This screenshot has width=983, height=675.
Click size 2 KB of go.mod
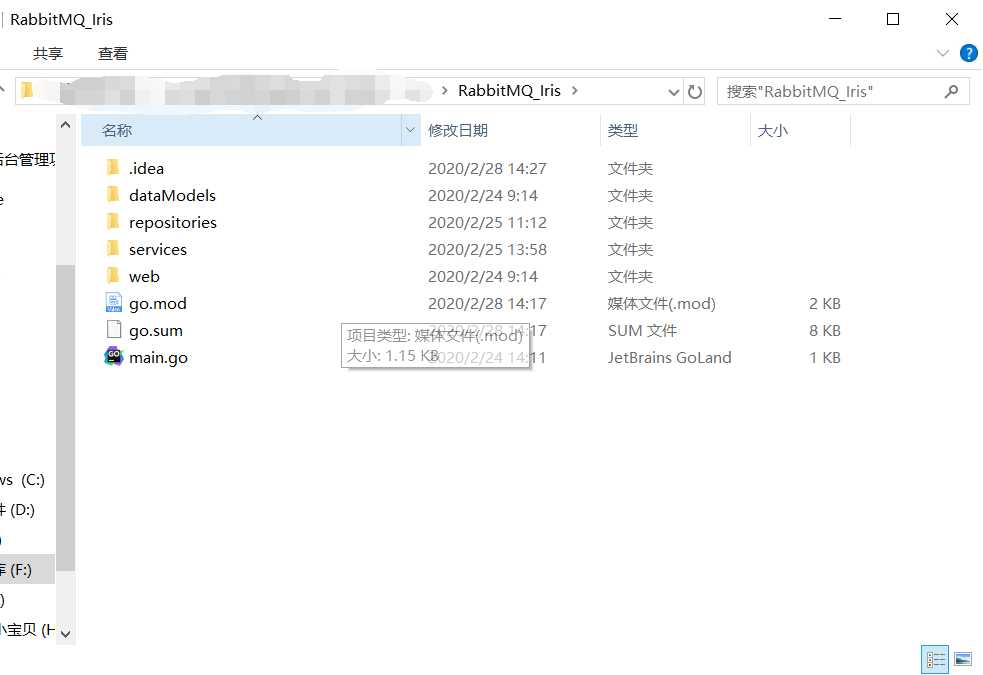(824, 304)
